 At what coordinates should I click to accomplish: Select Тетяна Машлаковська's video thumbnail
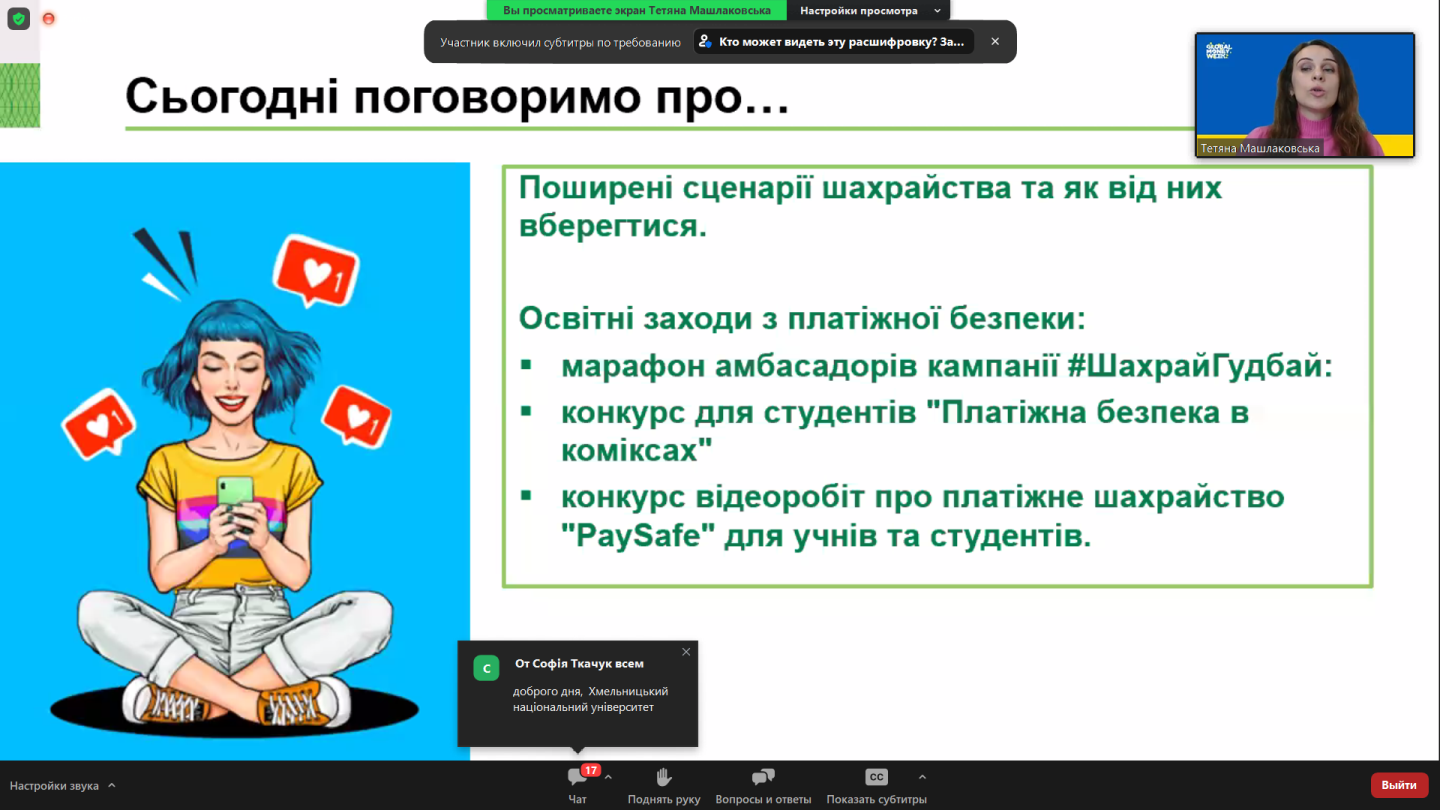pos(1304,95)
